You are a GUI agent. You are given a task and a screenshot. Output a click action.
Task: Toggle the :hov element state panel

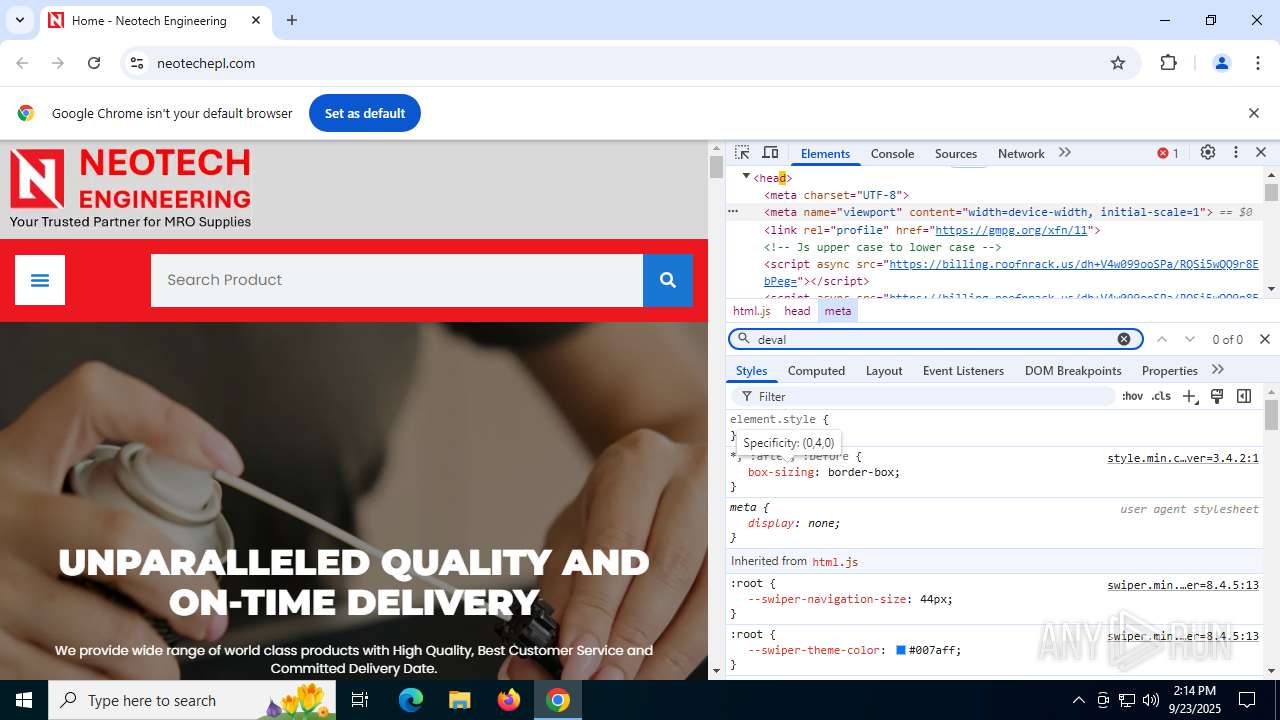tap(1132, 396)
